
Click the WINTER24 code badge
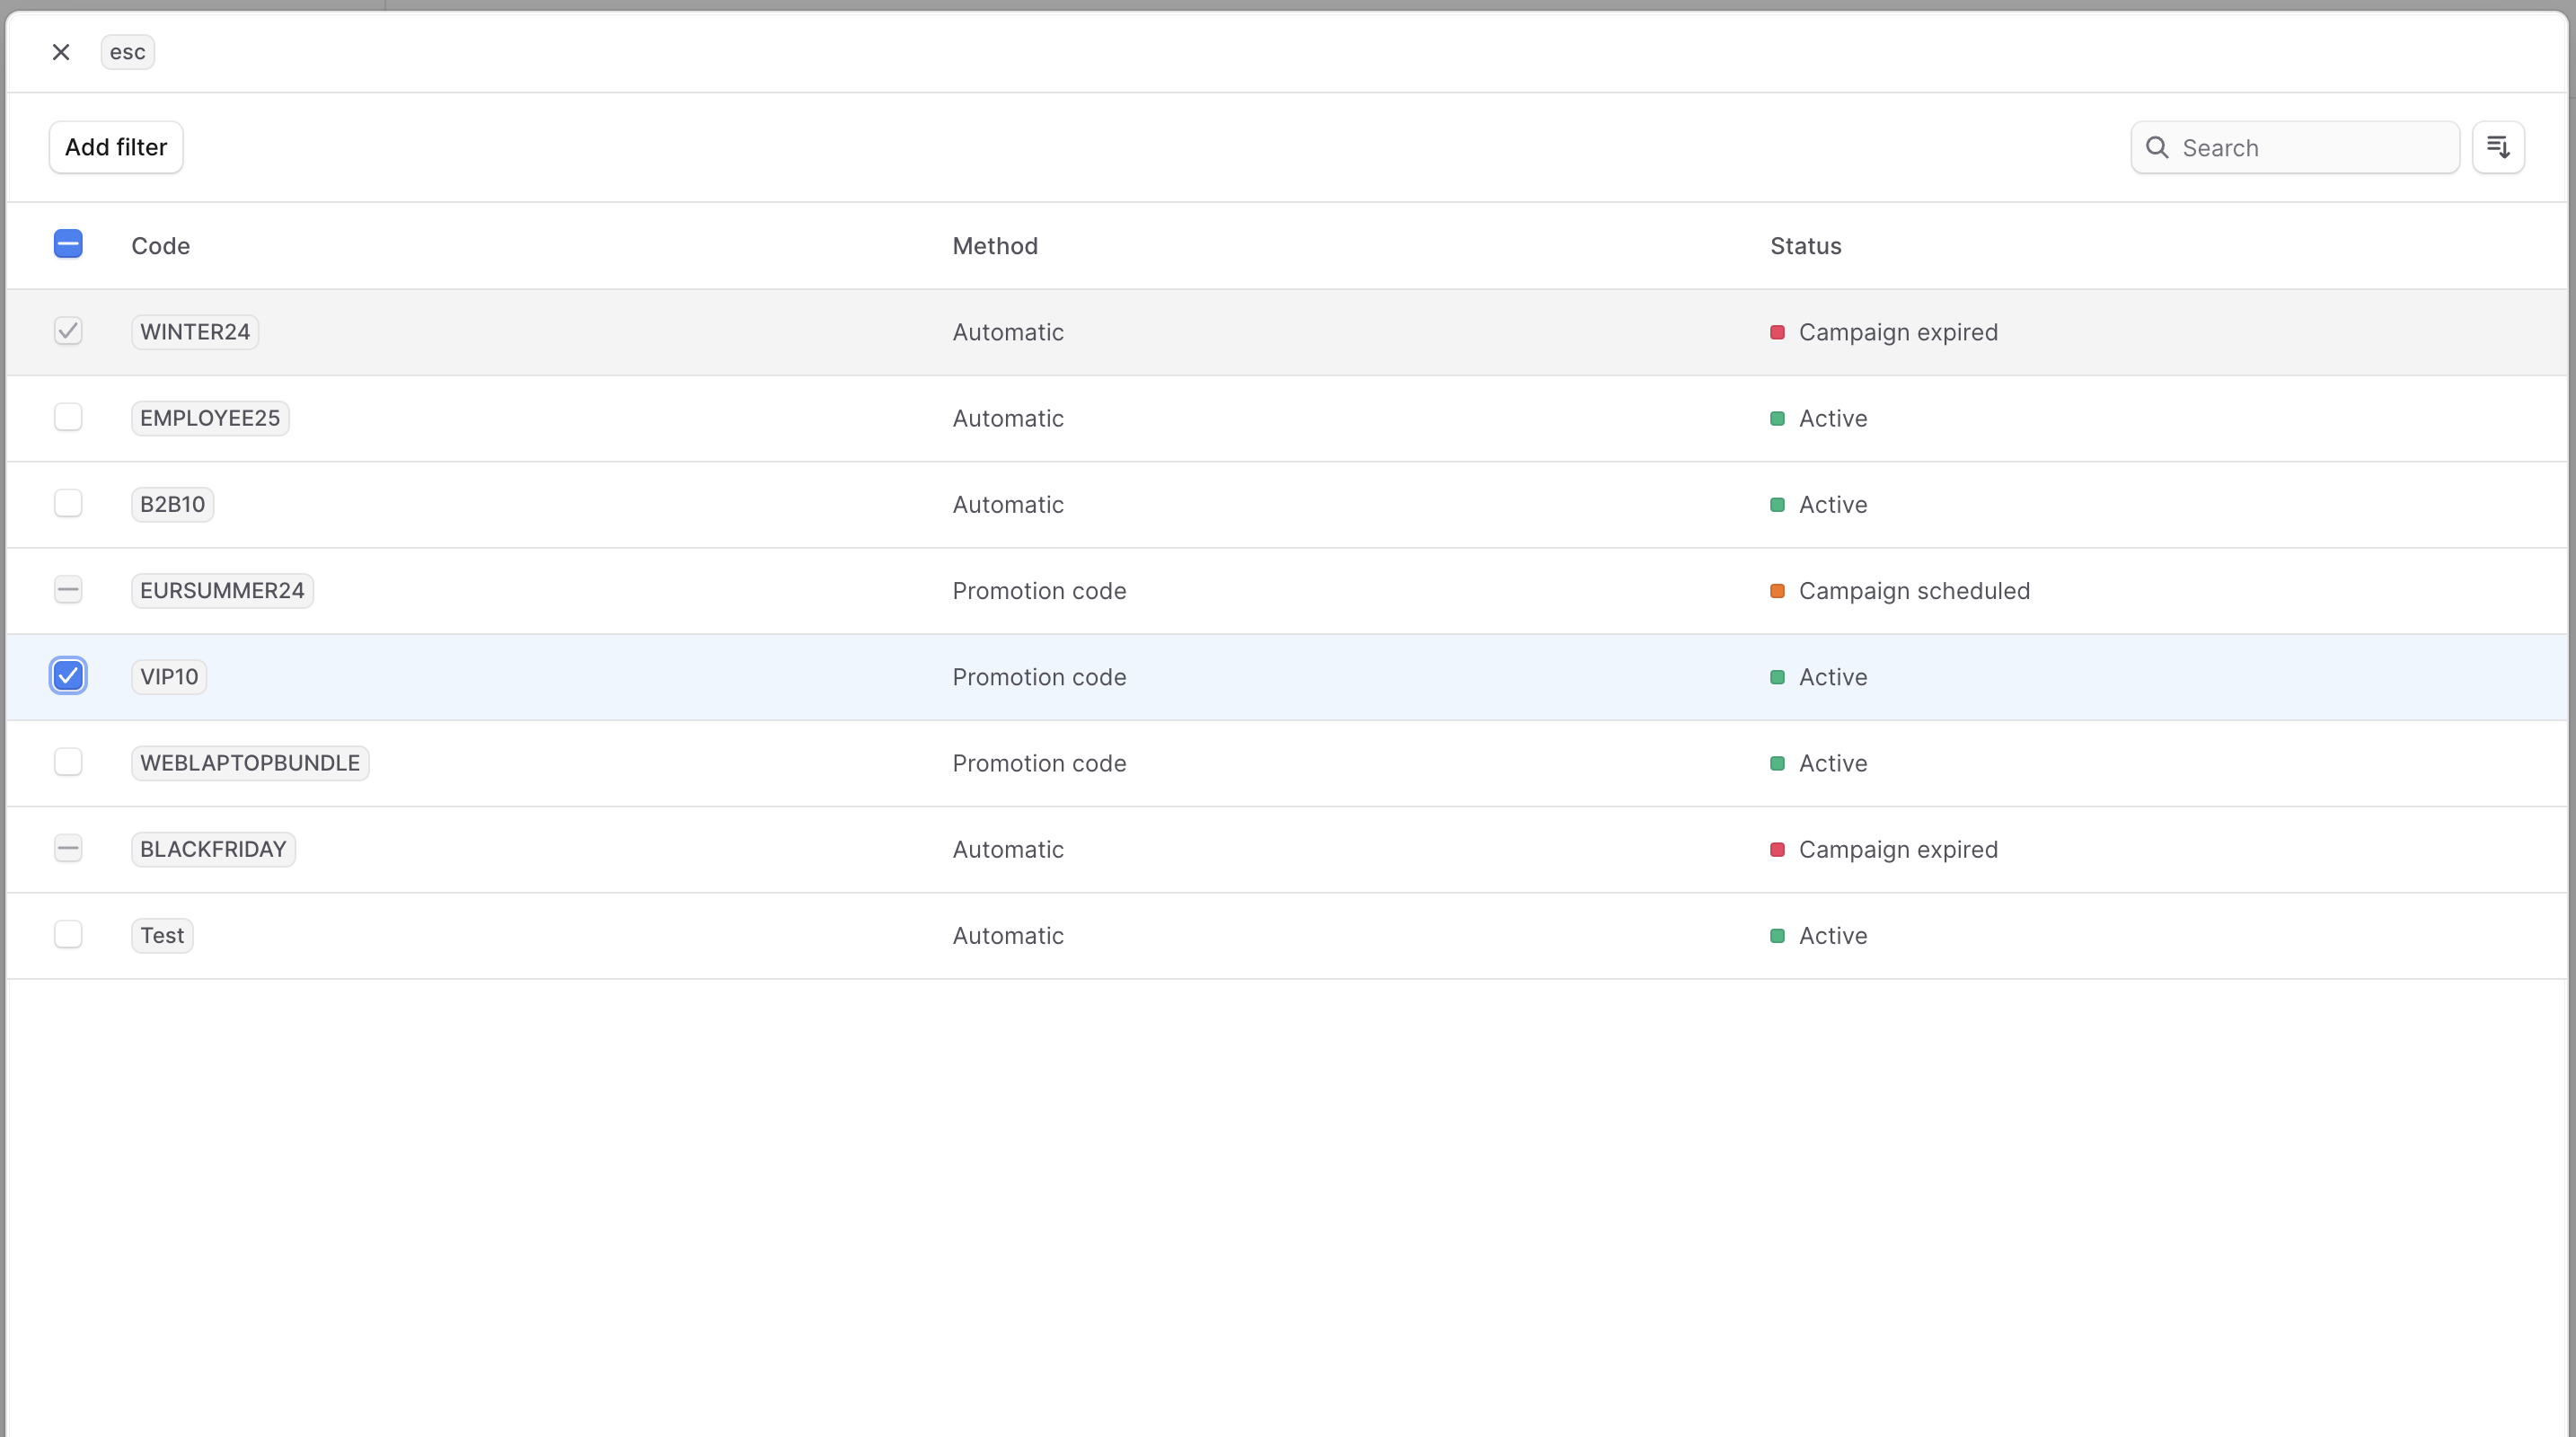click(x=195, y=332)
